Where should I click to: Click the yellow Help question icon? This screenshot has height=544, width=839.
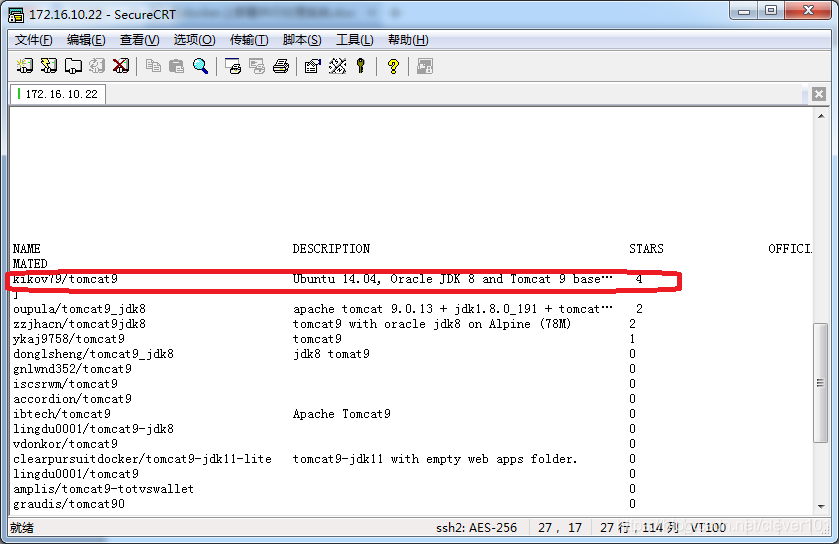point(393,66)
